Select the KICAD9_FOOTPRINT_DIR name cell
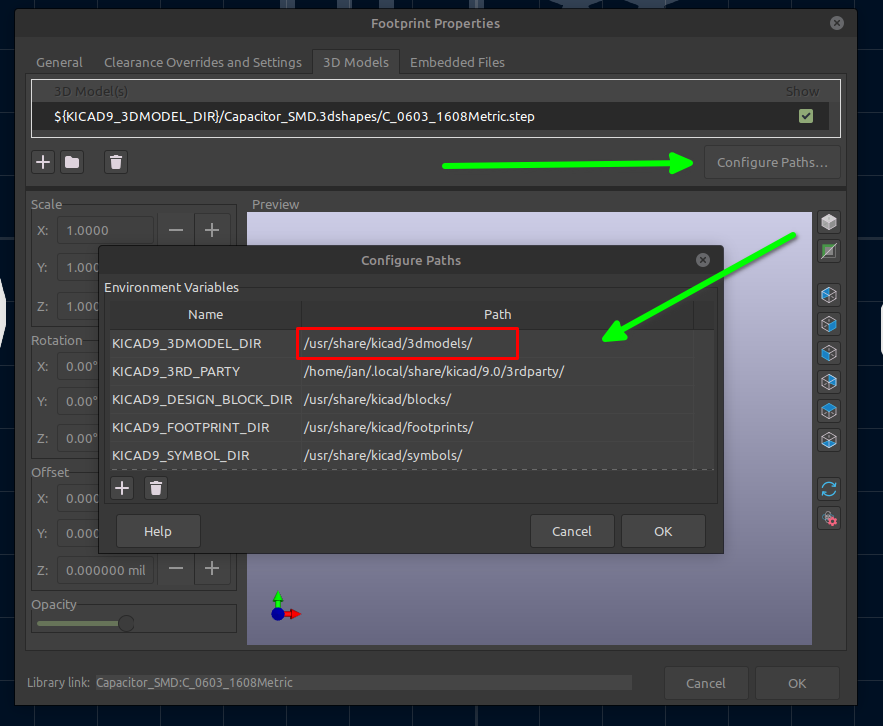This screenshot has width=883, height=726. tap(205, 427)
